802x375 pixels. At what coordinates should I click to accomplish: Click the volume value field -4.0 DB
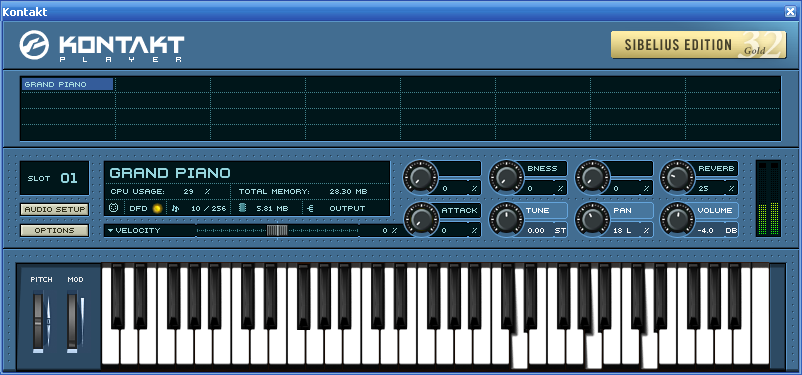tap(717, 230)
